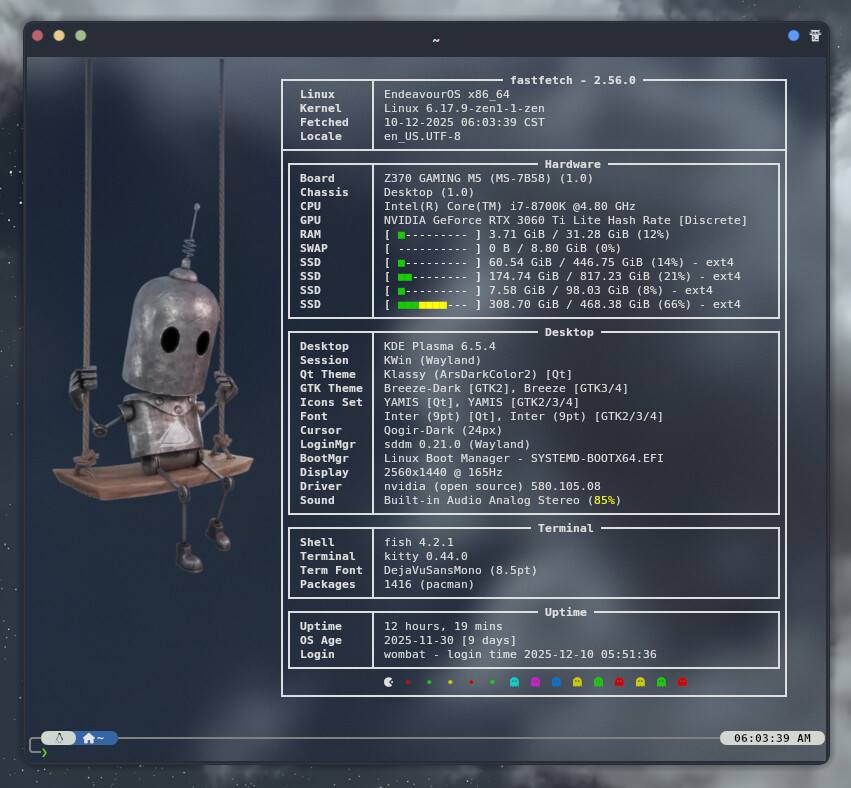Click the green maximize window button

click(x=81, y=35)
